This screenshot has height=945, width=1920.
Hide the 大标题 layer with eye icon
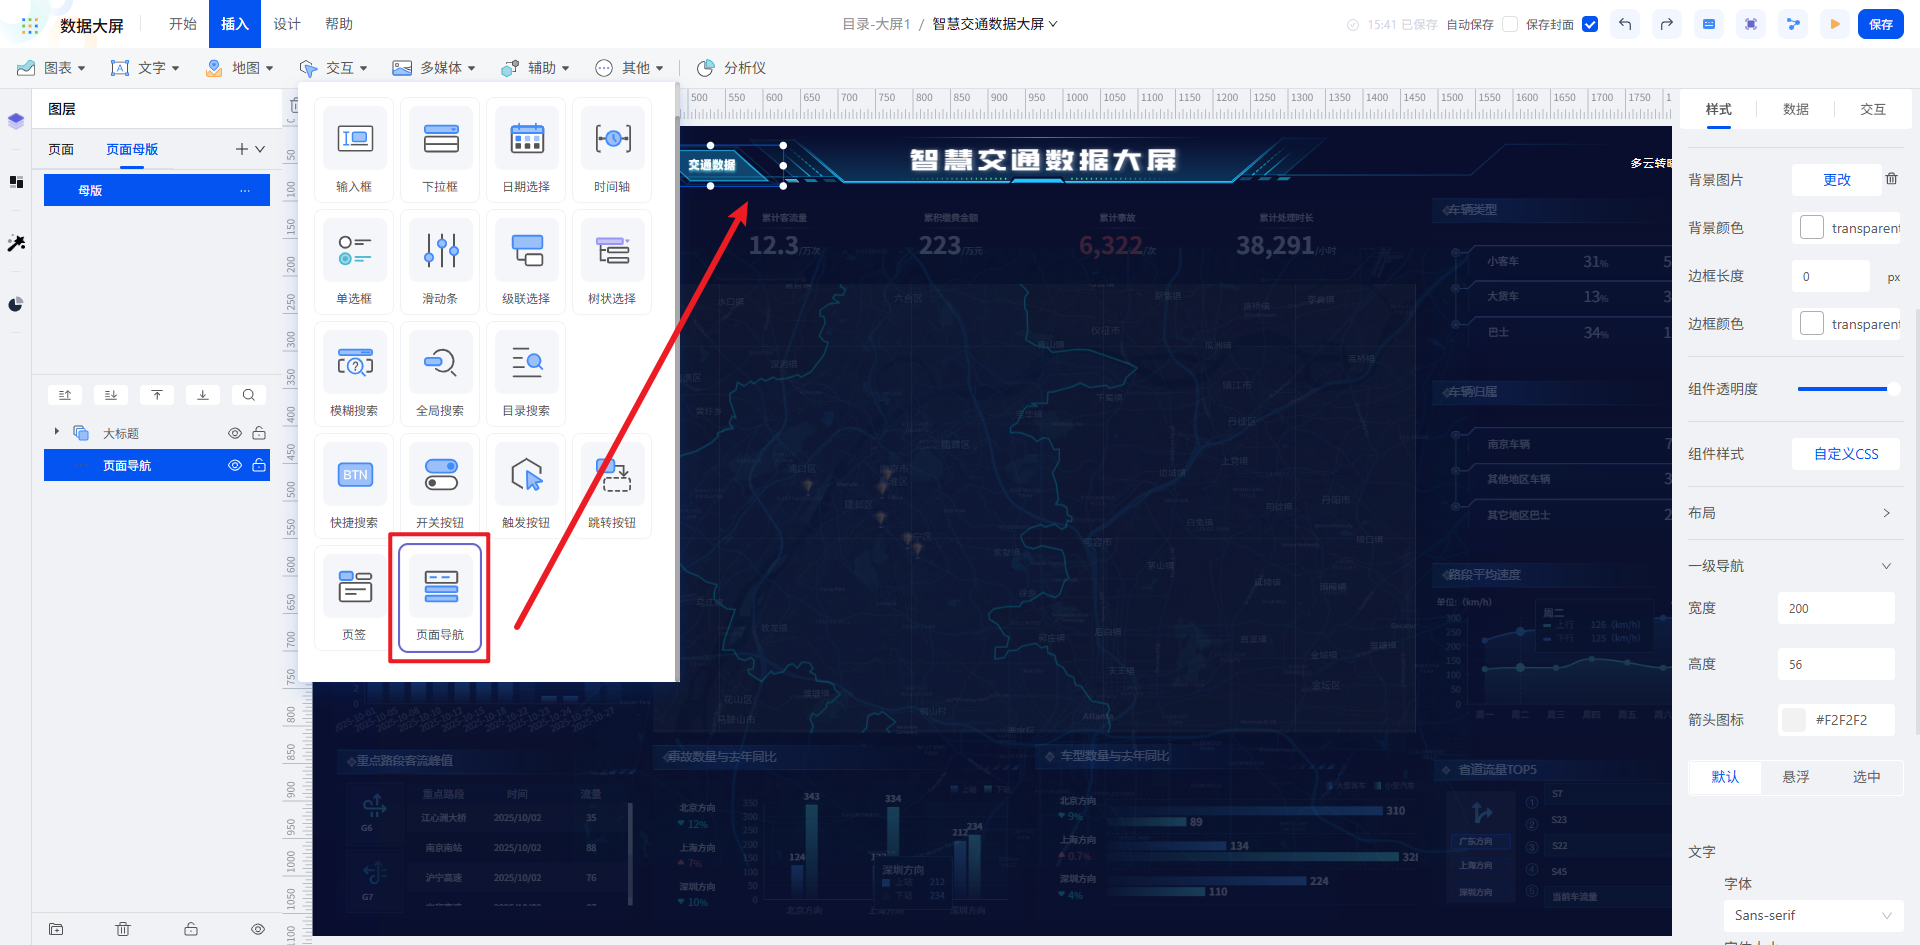[x=235, y=433]
